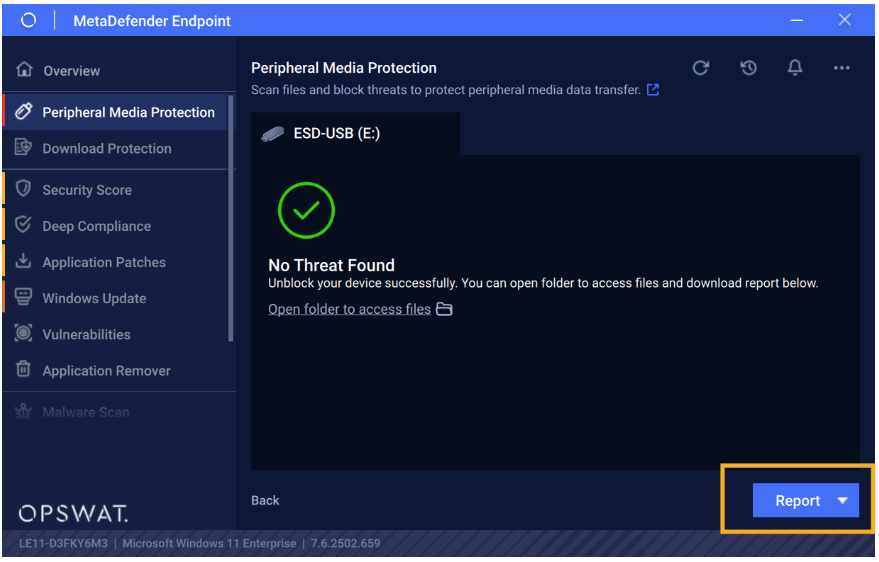
Task: Click the Malware Scan bug icon
Action: (x=23, y=412)
